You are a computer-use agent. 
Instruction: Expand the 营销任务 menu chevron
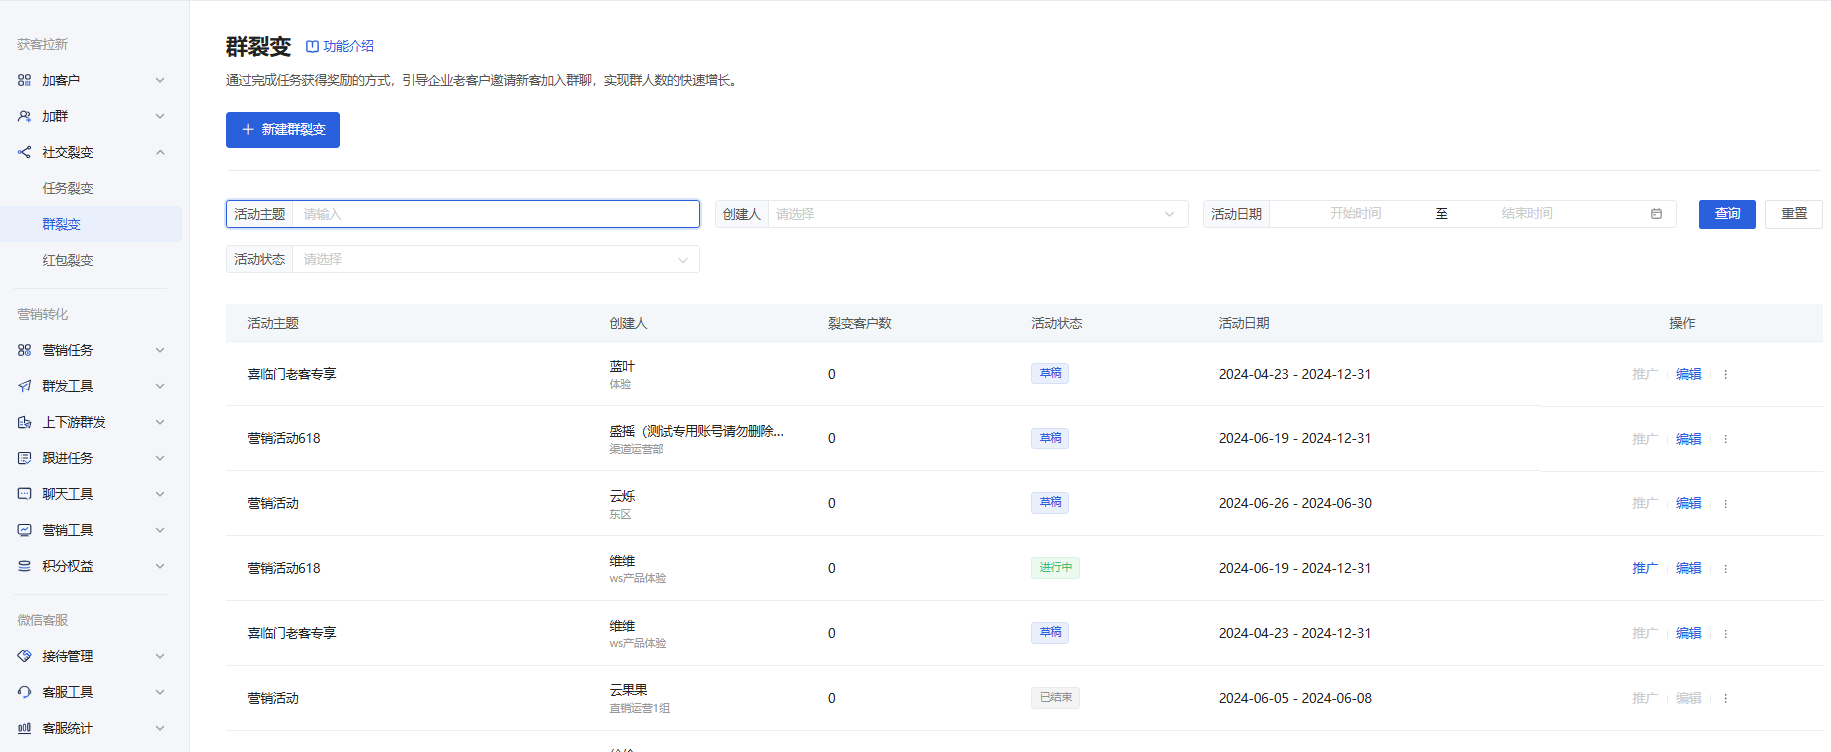[160, 350]
